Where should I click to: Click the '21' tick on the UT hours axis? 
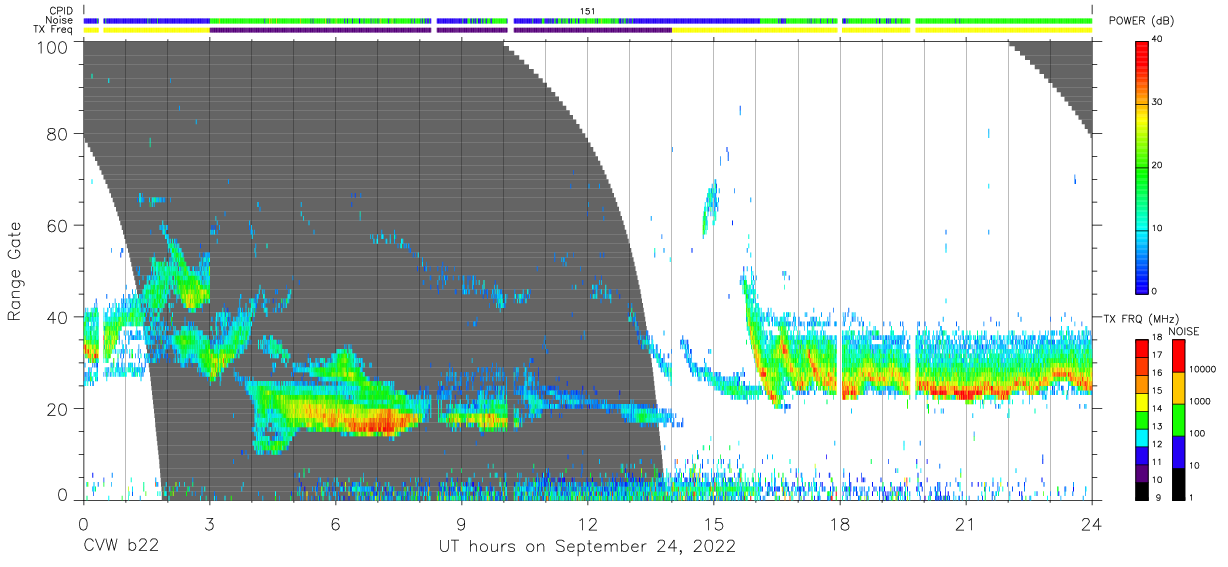[966, 523]
